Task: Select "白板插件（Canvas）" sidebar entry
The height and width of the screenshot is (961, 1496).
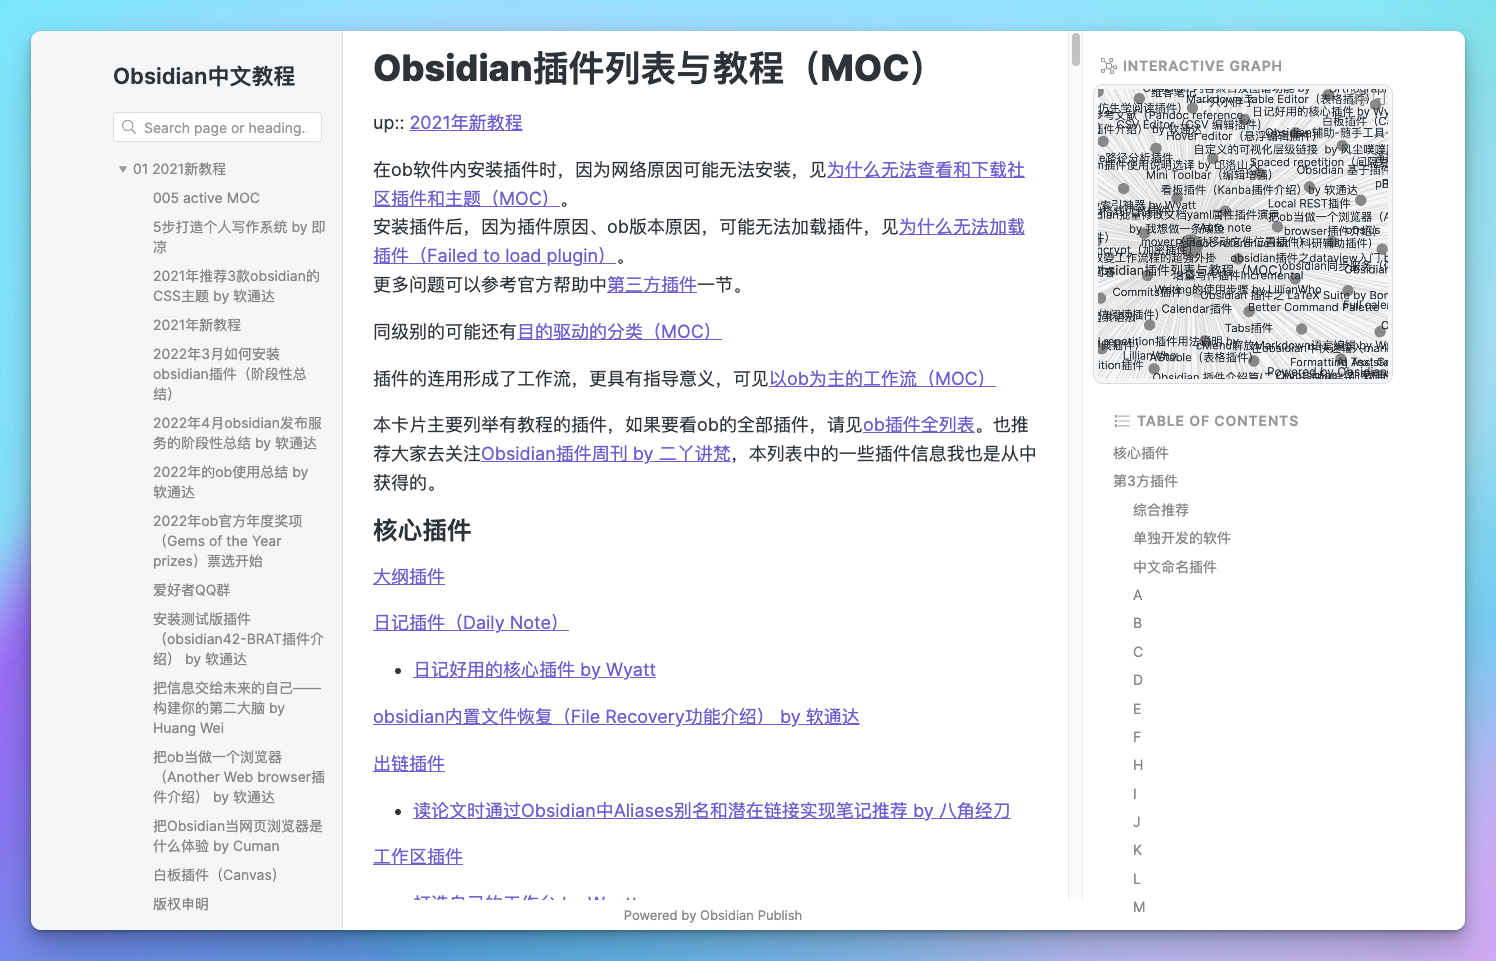Action: tap(214, 874)
